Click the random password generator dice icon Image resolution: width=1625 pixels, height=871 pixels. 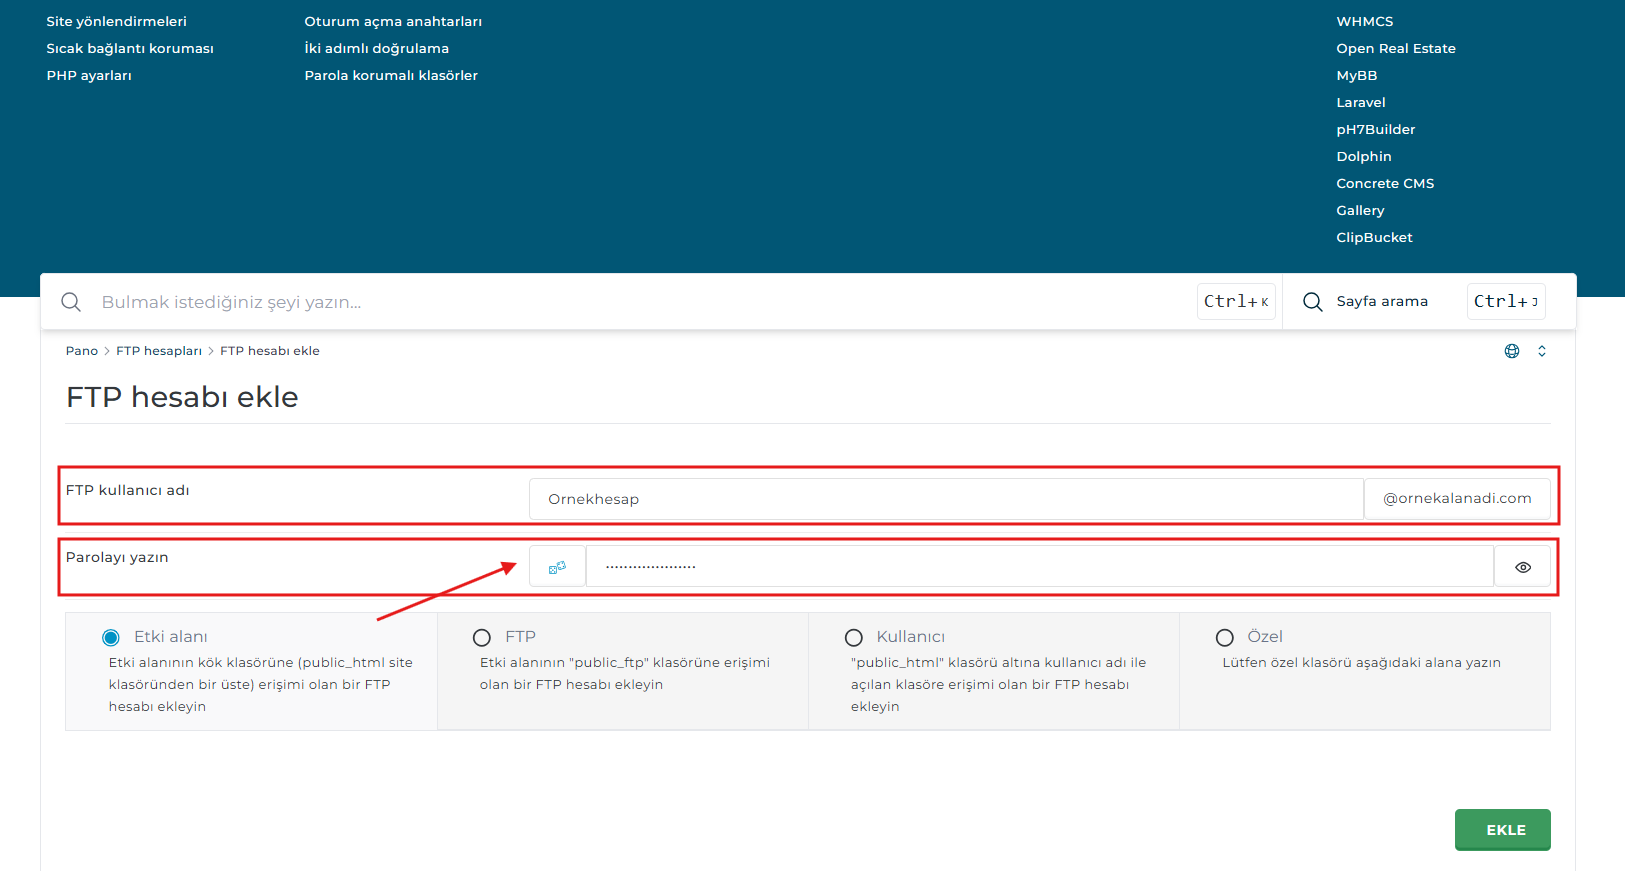557,567
